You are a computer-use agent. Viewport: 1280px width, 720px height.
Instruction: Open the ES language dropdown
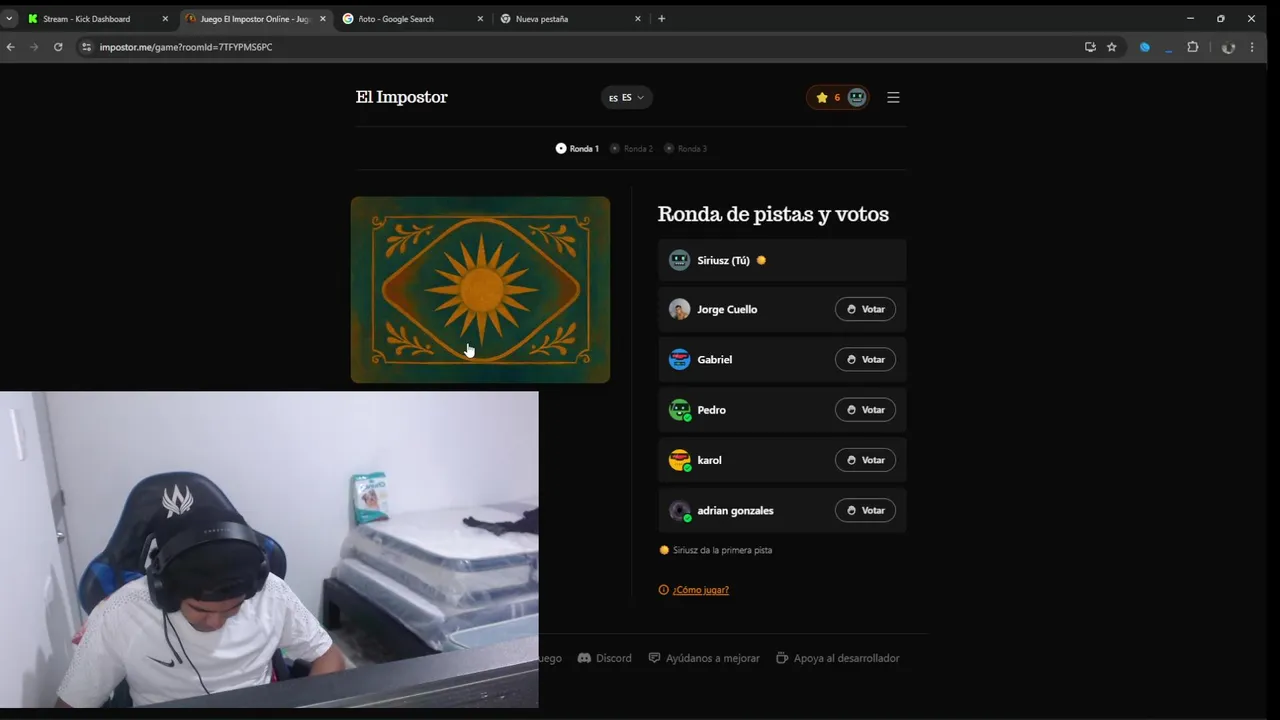pos(627,97)
